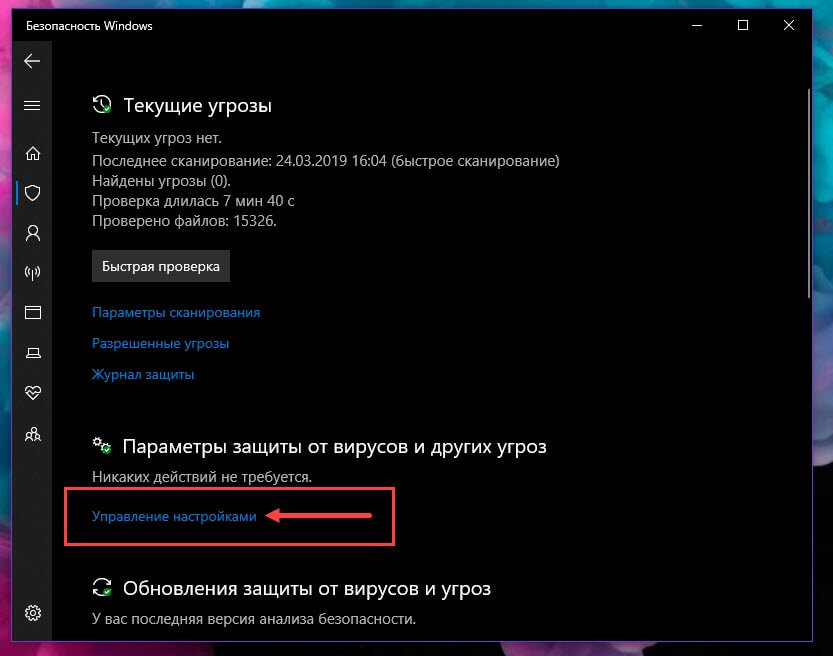
Task: Click the protection updates refresh icon
Action: 101,587
